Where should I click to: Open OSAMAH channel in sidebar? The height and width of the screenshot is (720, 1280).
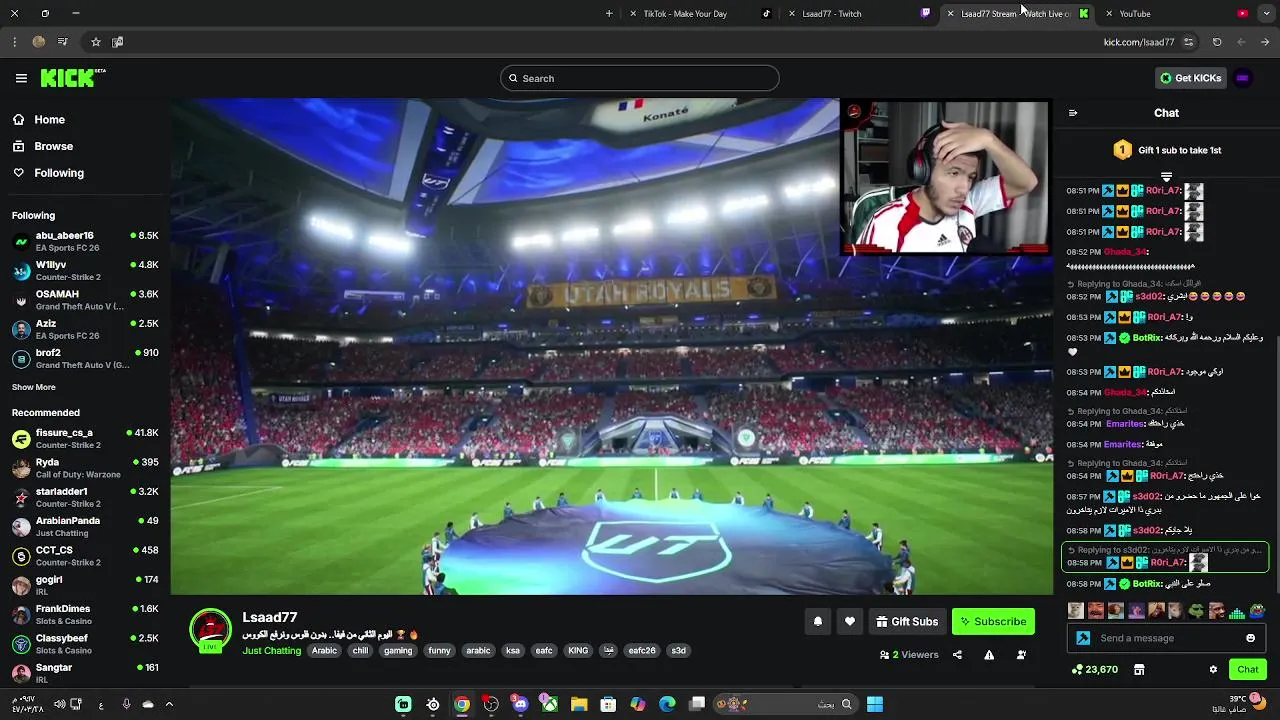point(85,300)
